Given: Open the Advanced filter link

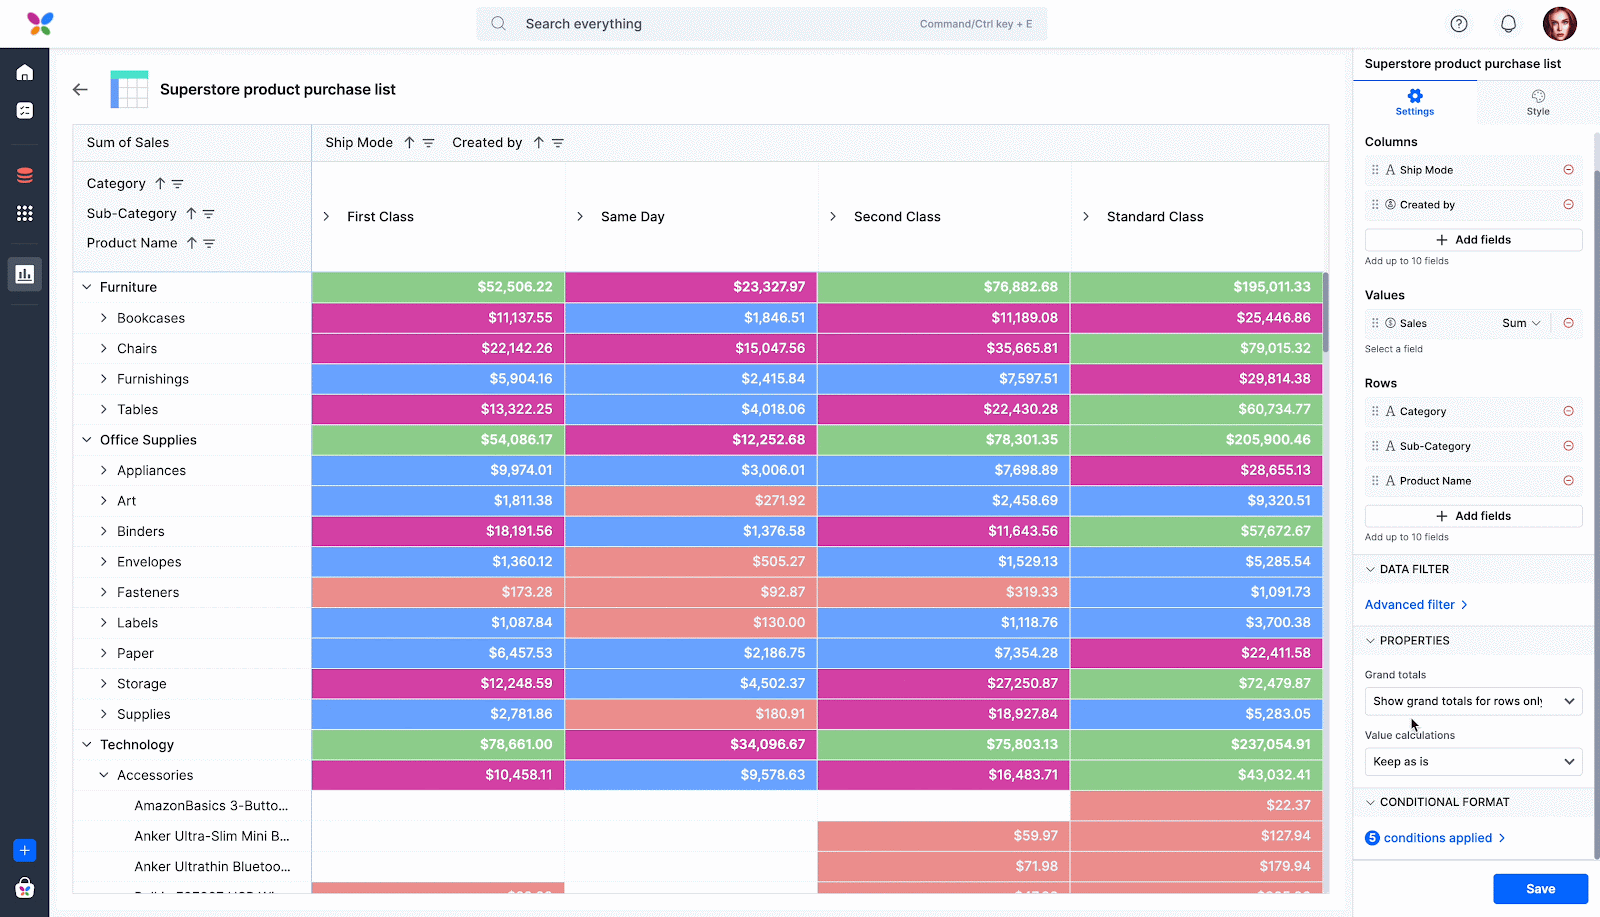Looking at the screenshot, I should click(1416, 605).
